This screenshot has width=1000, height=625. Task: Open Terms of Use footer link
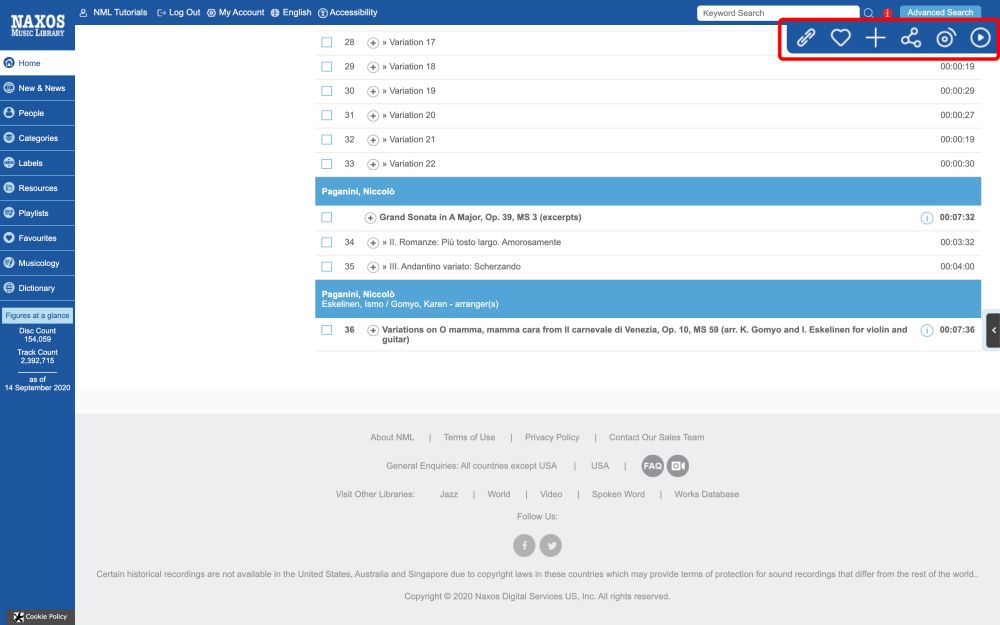tap(469, 438)
